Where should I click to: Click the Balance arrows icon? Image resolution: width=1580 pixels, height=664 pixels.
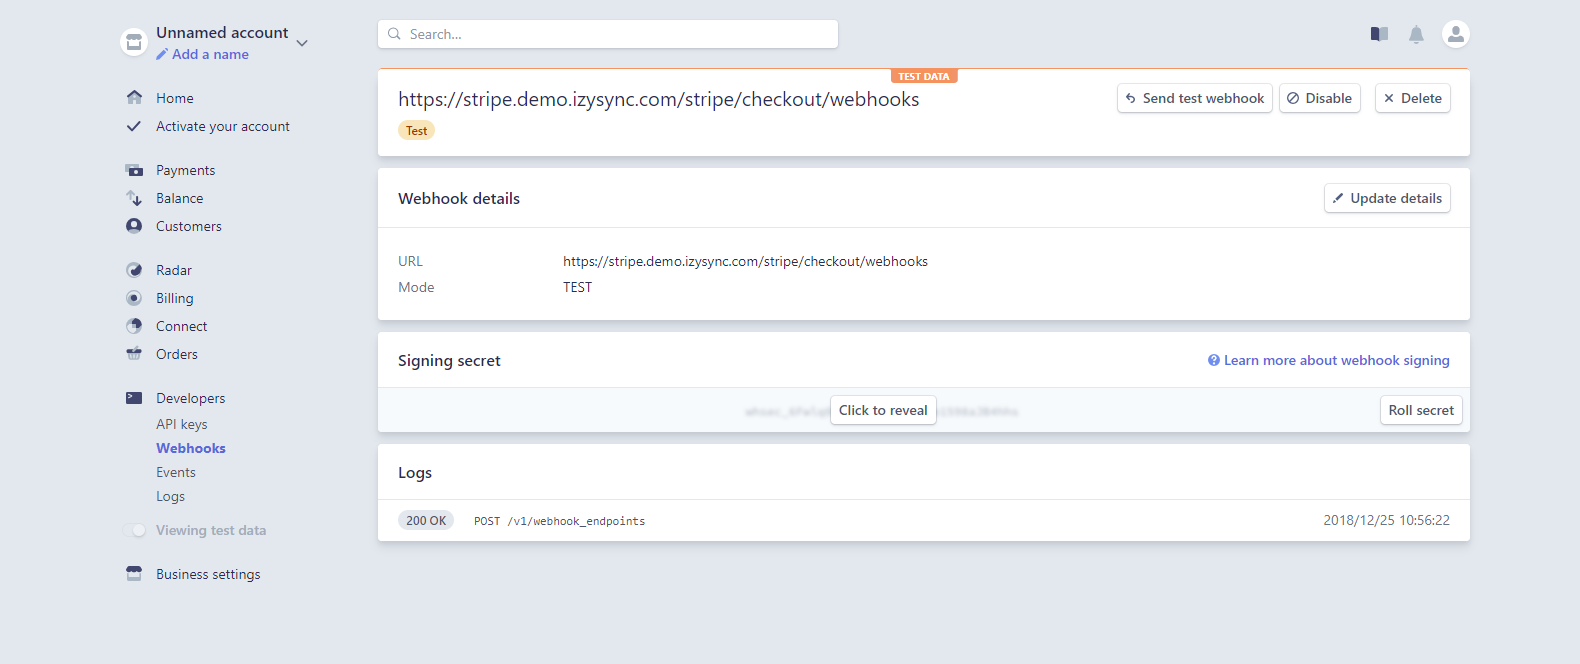tap(134, 198)
